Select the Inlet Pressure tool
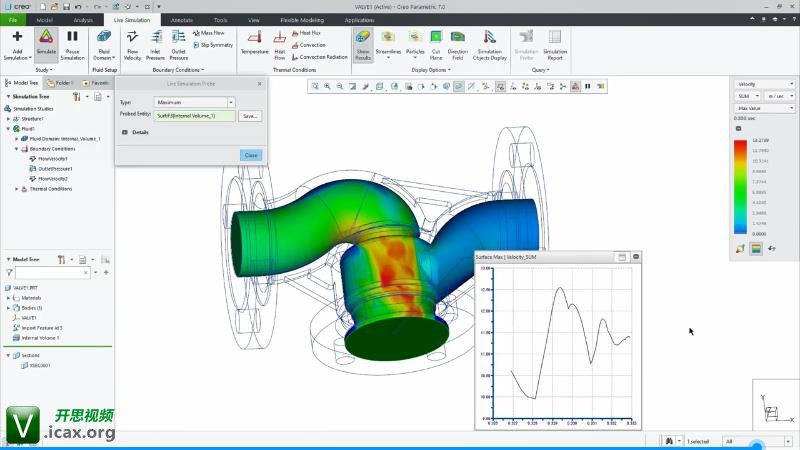This screenshot has height=450, width=800. [155, 44]
